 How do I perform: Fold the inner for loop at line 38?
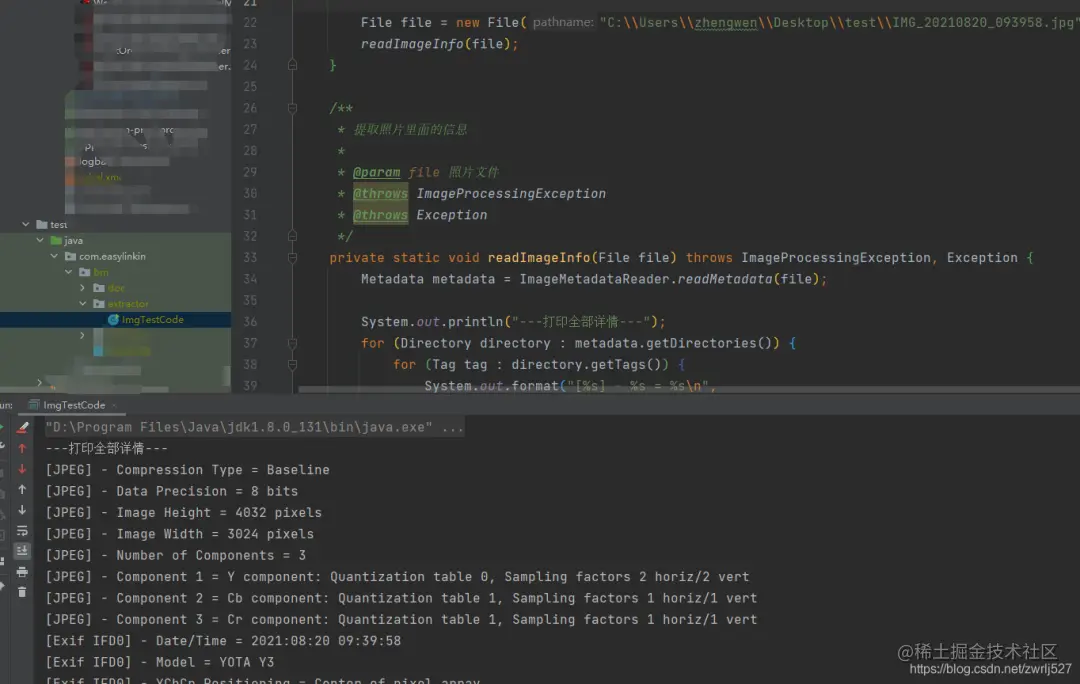tap(292, 364)
